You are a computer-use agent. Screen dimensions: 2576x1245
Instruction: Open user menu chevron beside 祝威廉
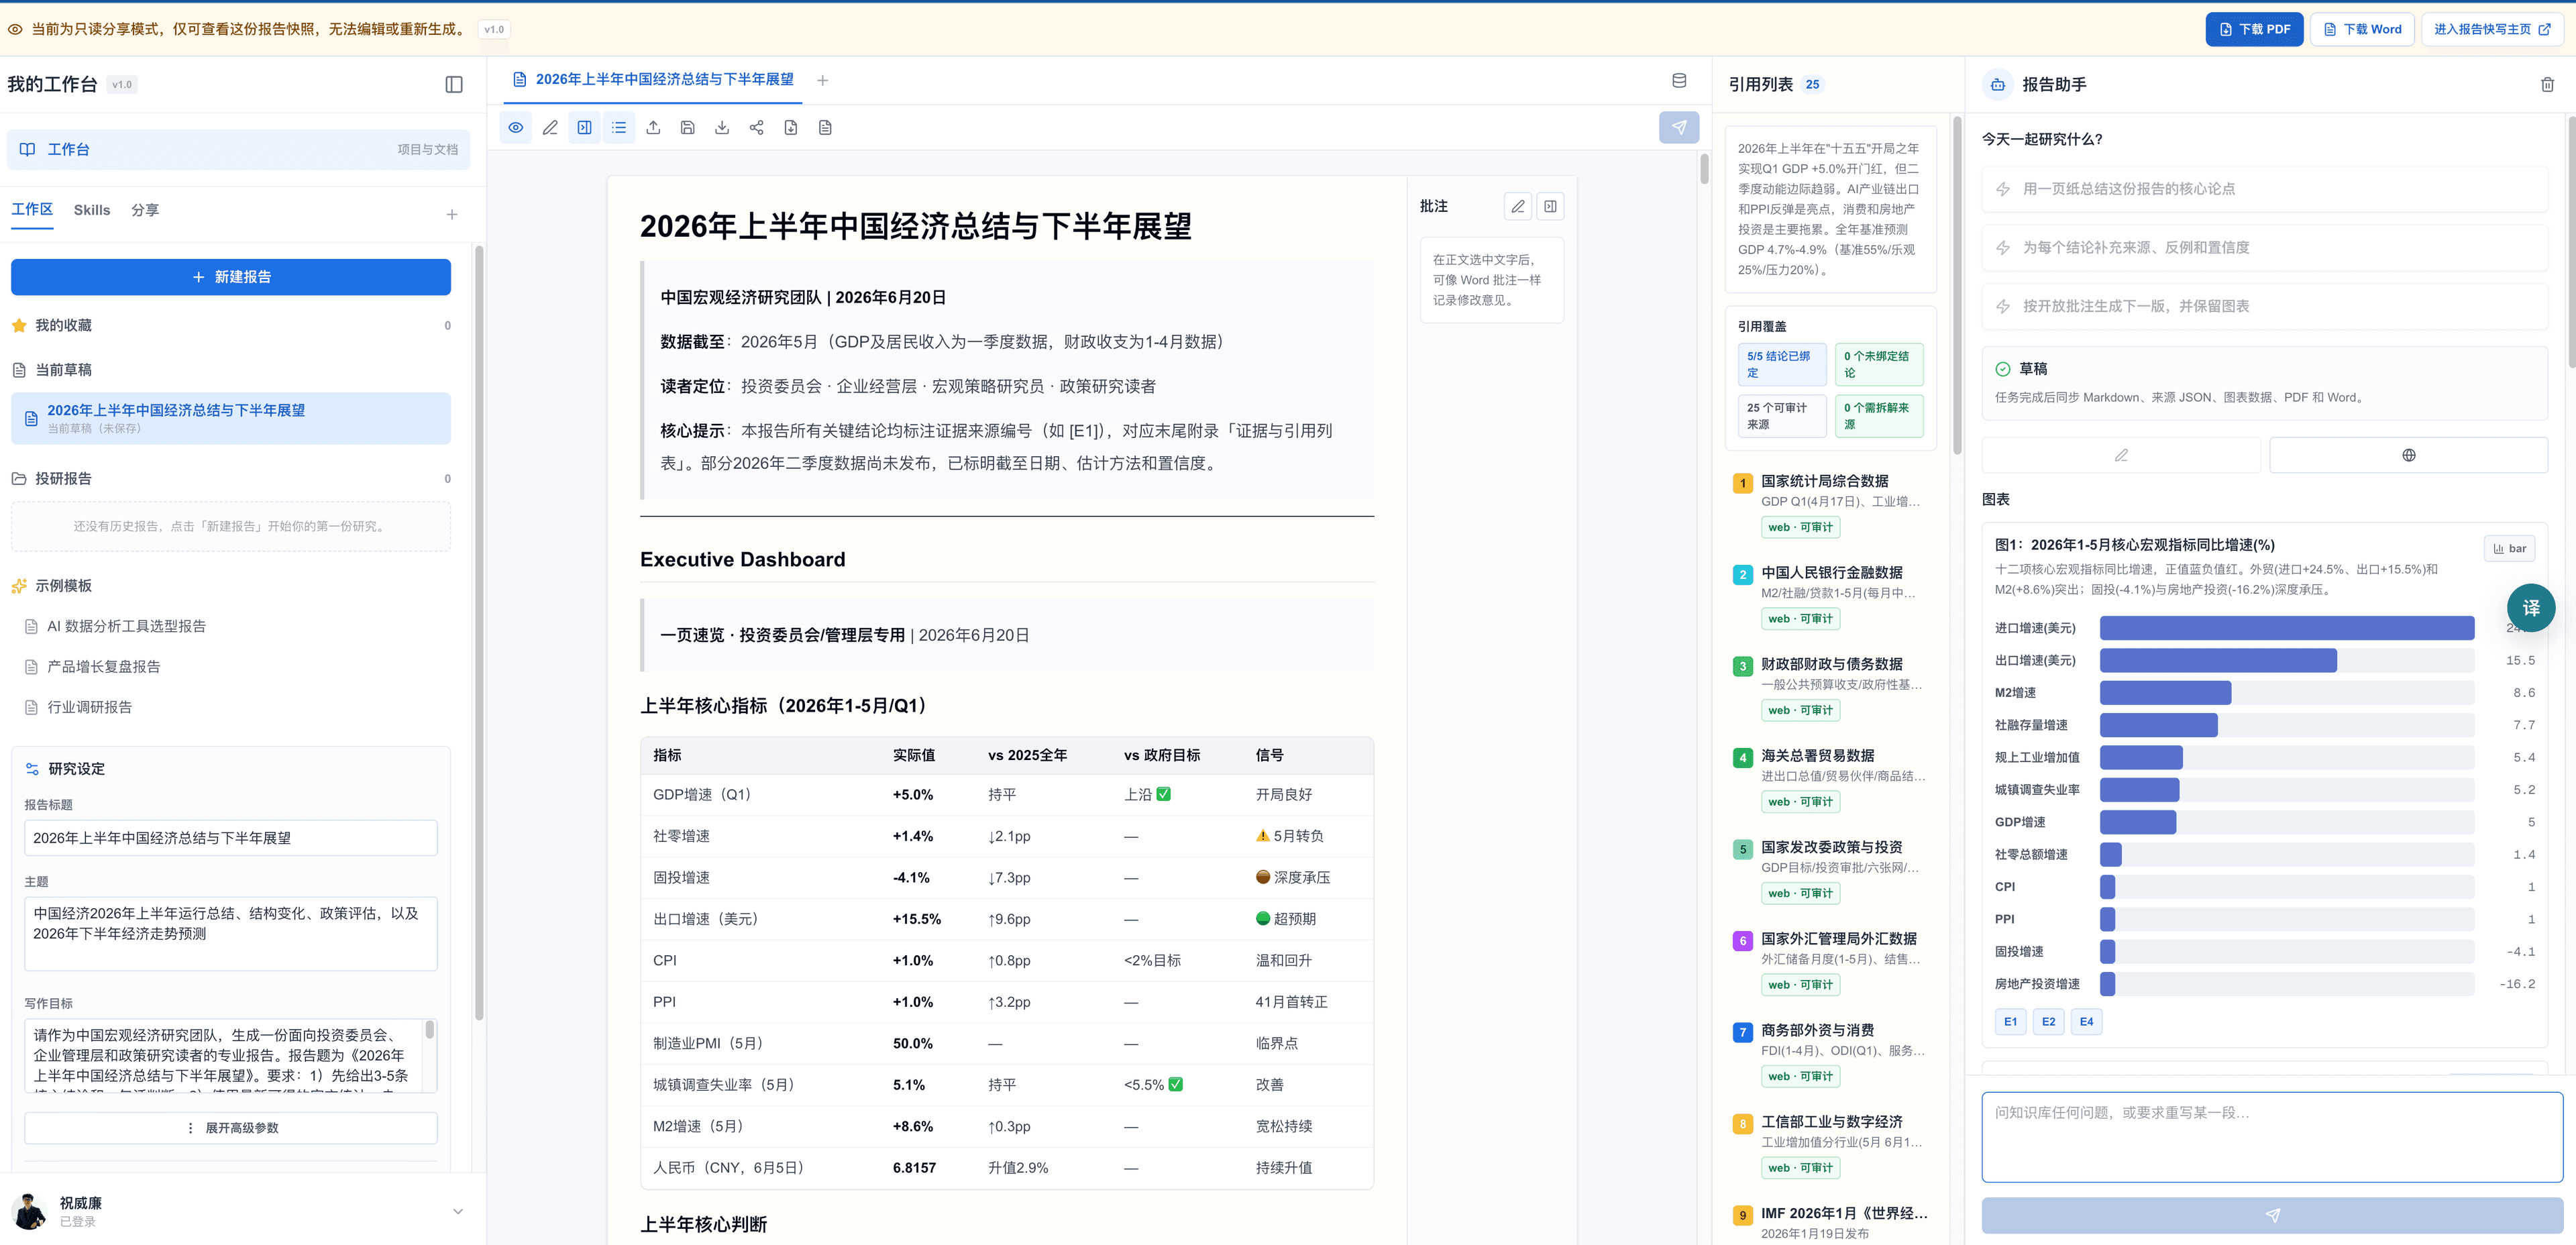click(457, 1211)
